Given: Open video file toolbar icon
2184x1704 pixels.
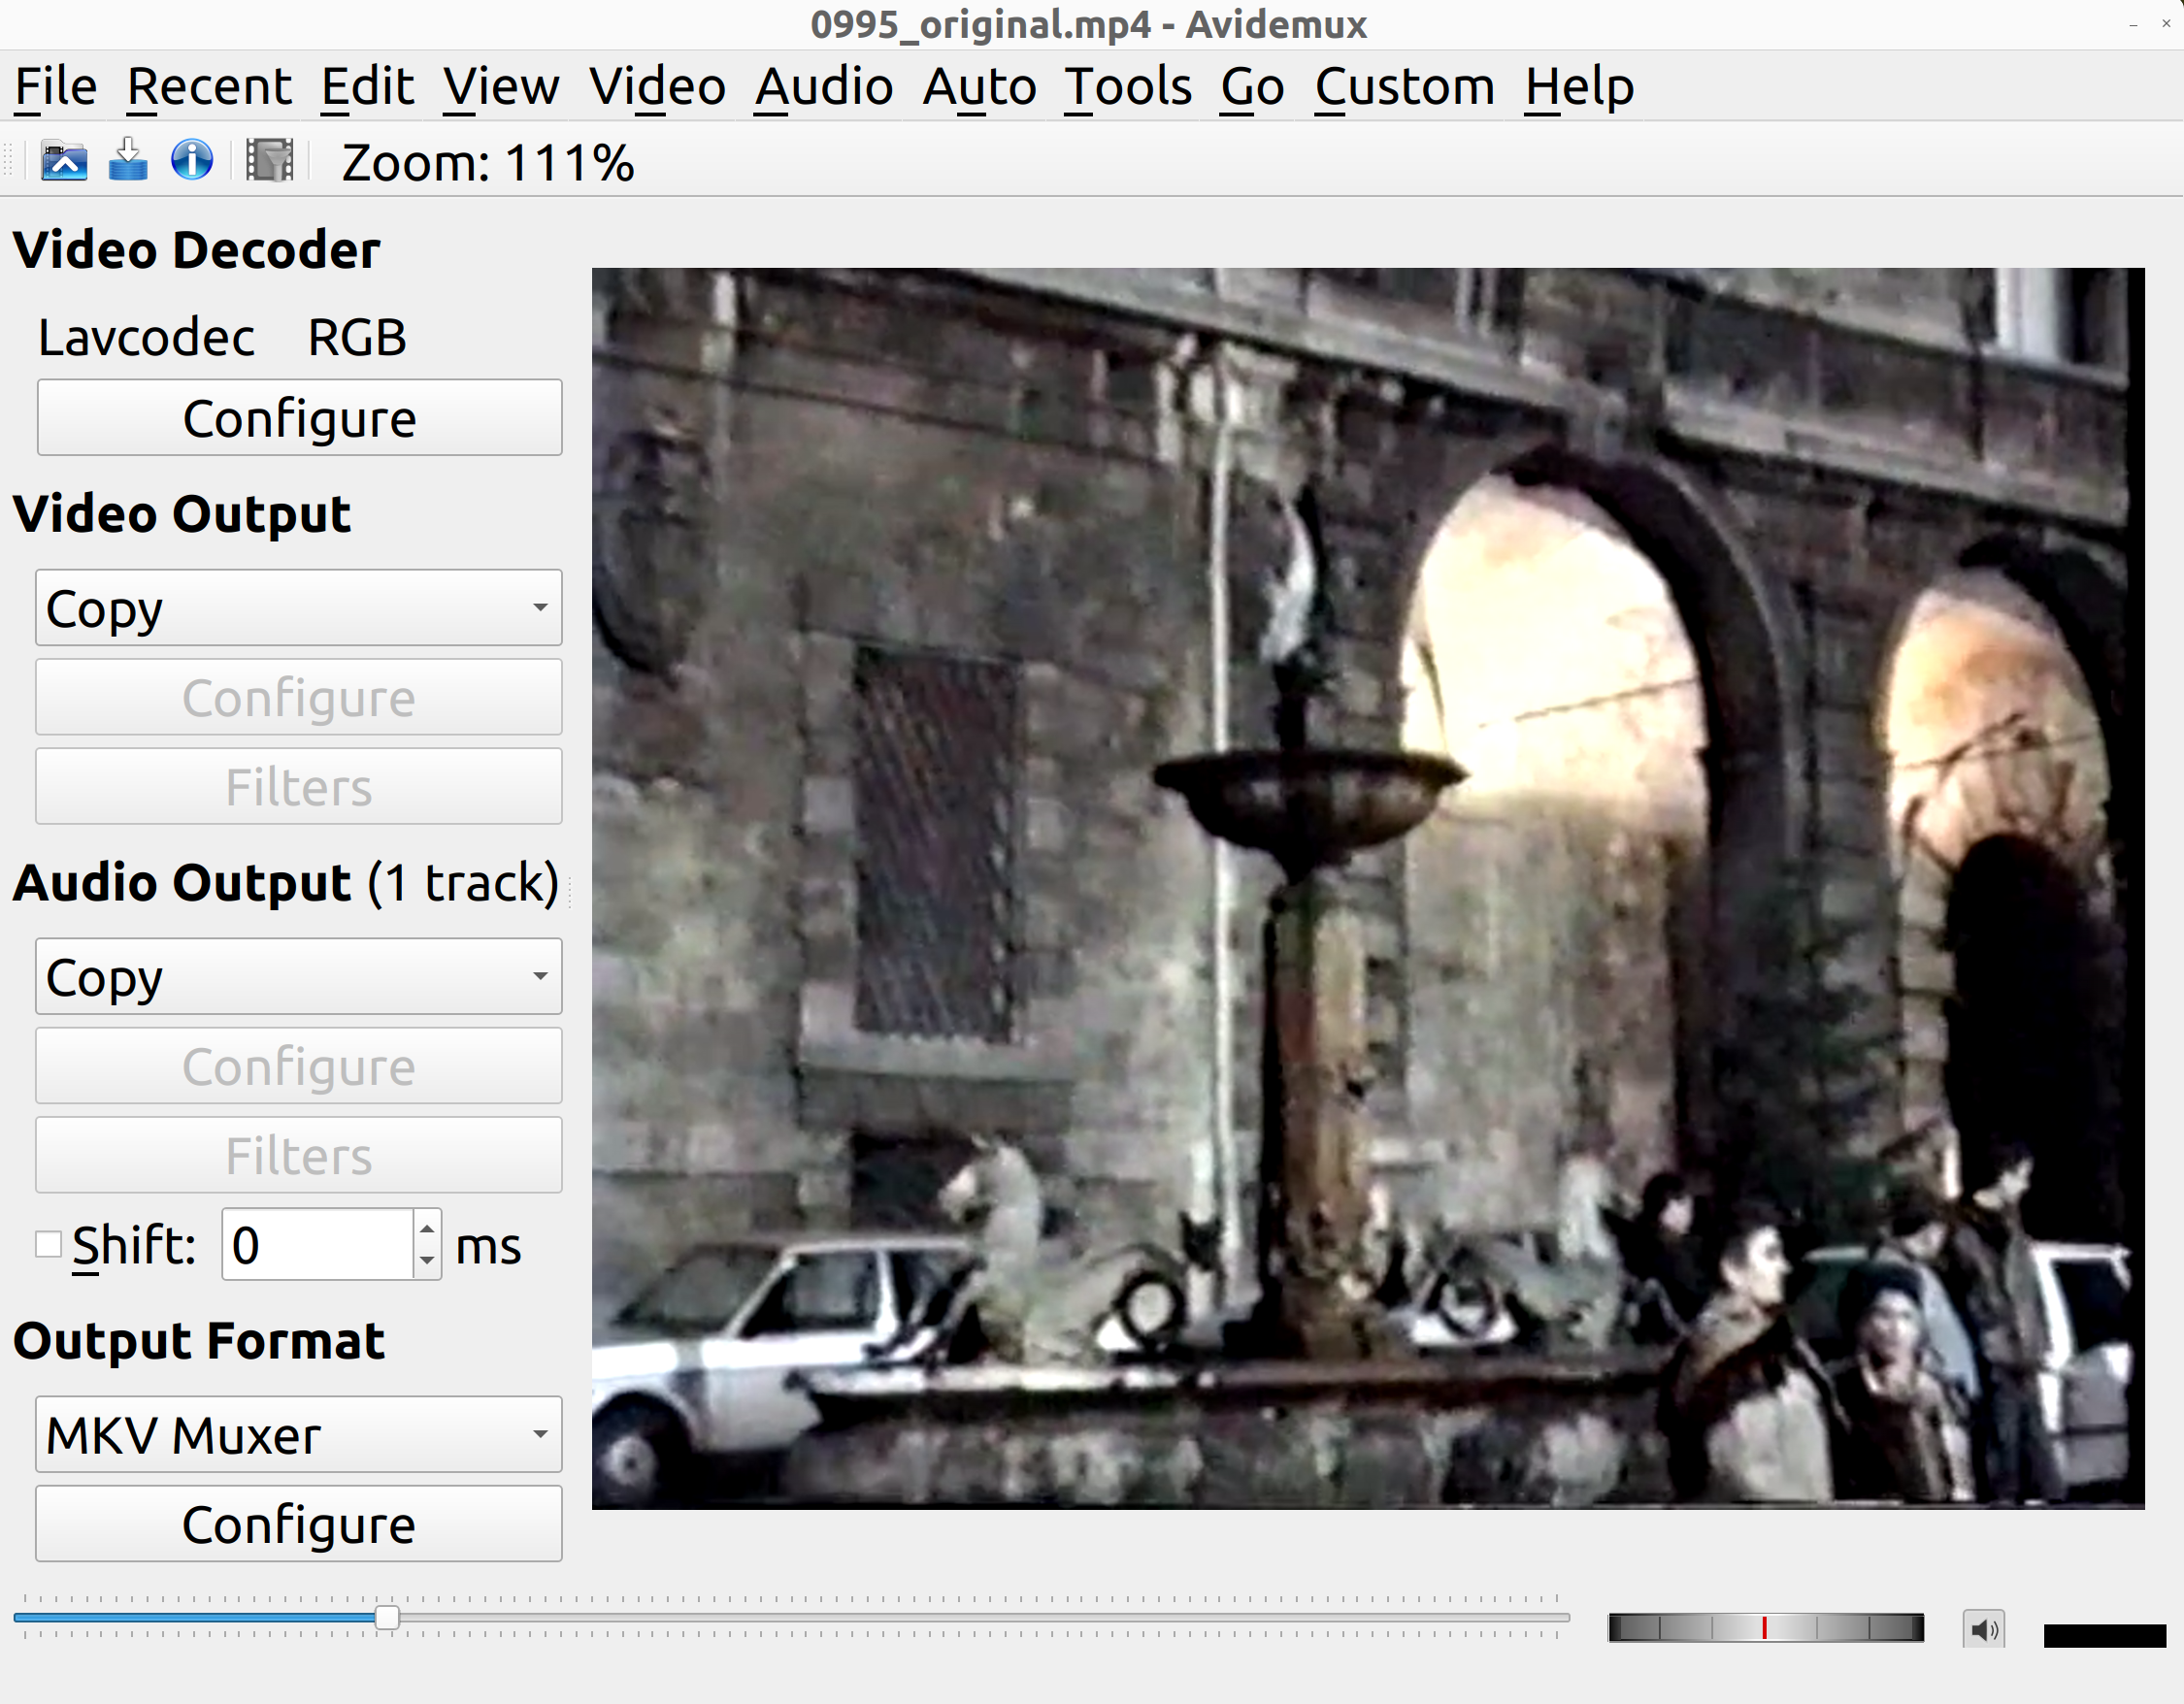Looking at the screenshot, I should tap(64, 161).
